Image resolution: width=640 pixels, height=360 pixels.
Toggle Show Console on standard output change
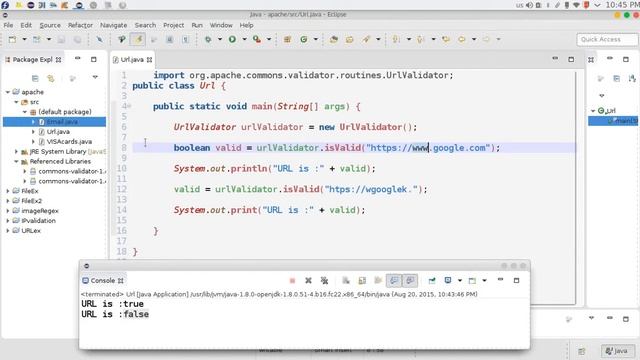394,281
